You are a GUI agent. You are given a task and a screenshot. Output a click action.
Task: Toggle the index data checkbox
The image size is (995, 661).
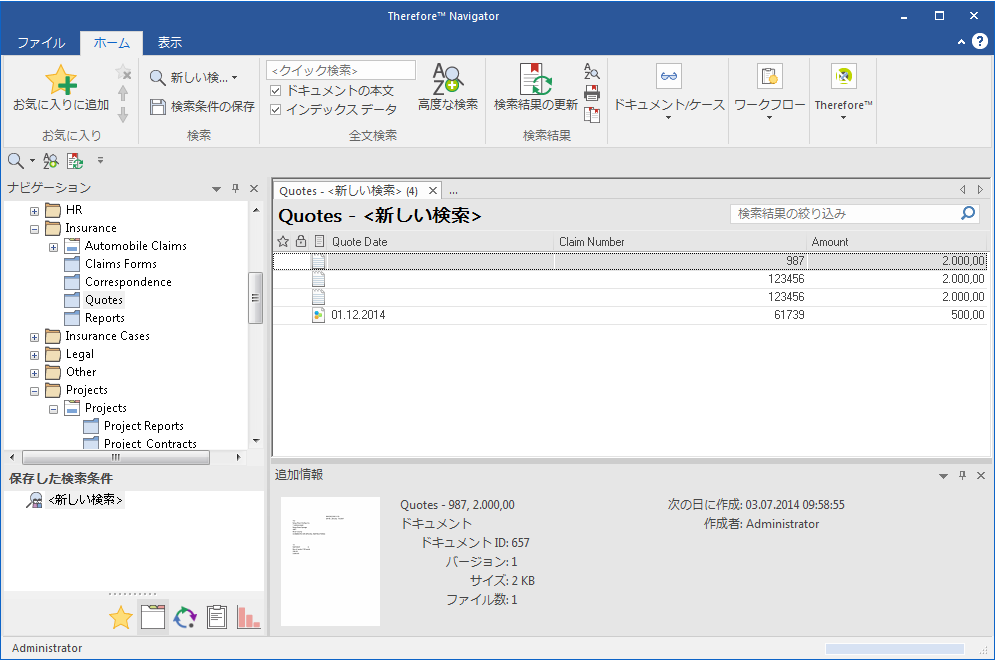coord(275,110)
